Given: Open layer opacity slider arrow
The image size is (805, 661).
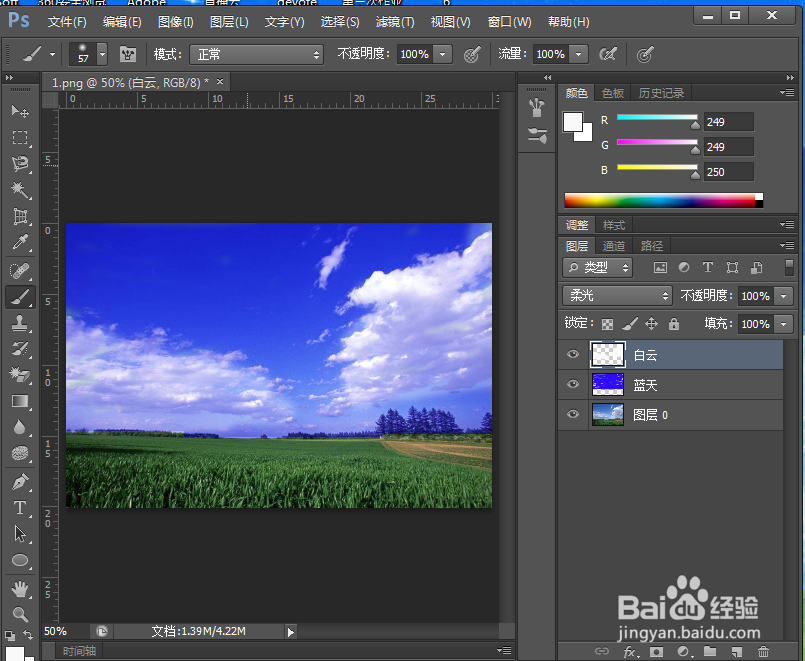Looking at the screenshot, I should point(783,296).
